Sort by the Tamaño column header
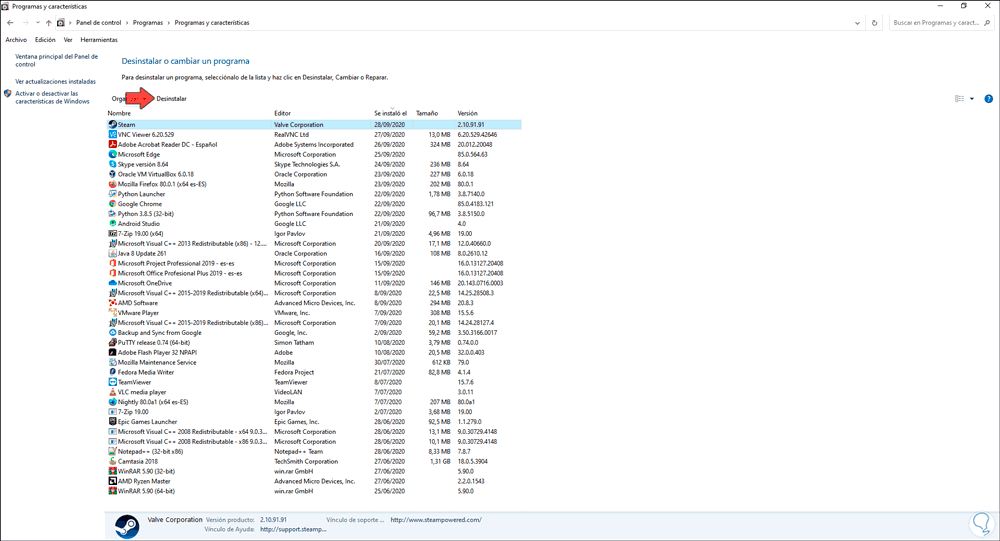 [x=427, y=114]
